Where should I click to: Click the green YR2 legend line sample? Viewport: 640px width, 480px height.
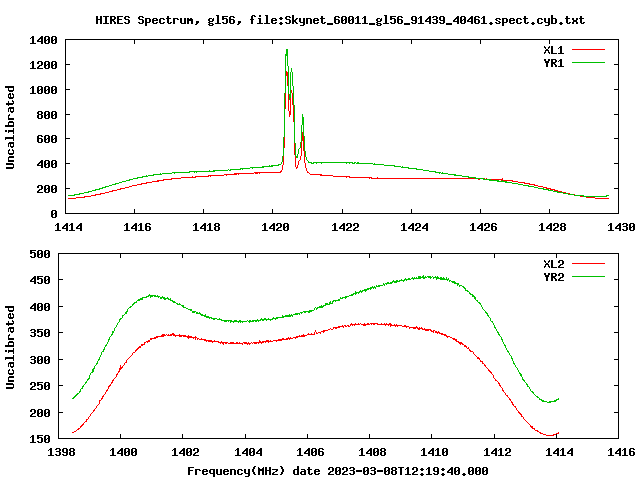(588, 277)
